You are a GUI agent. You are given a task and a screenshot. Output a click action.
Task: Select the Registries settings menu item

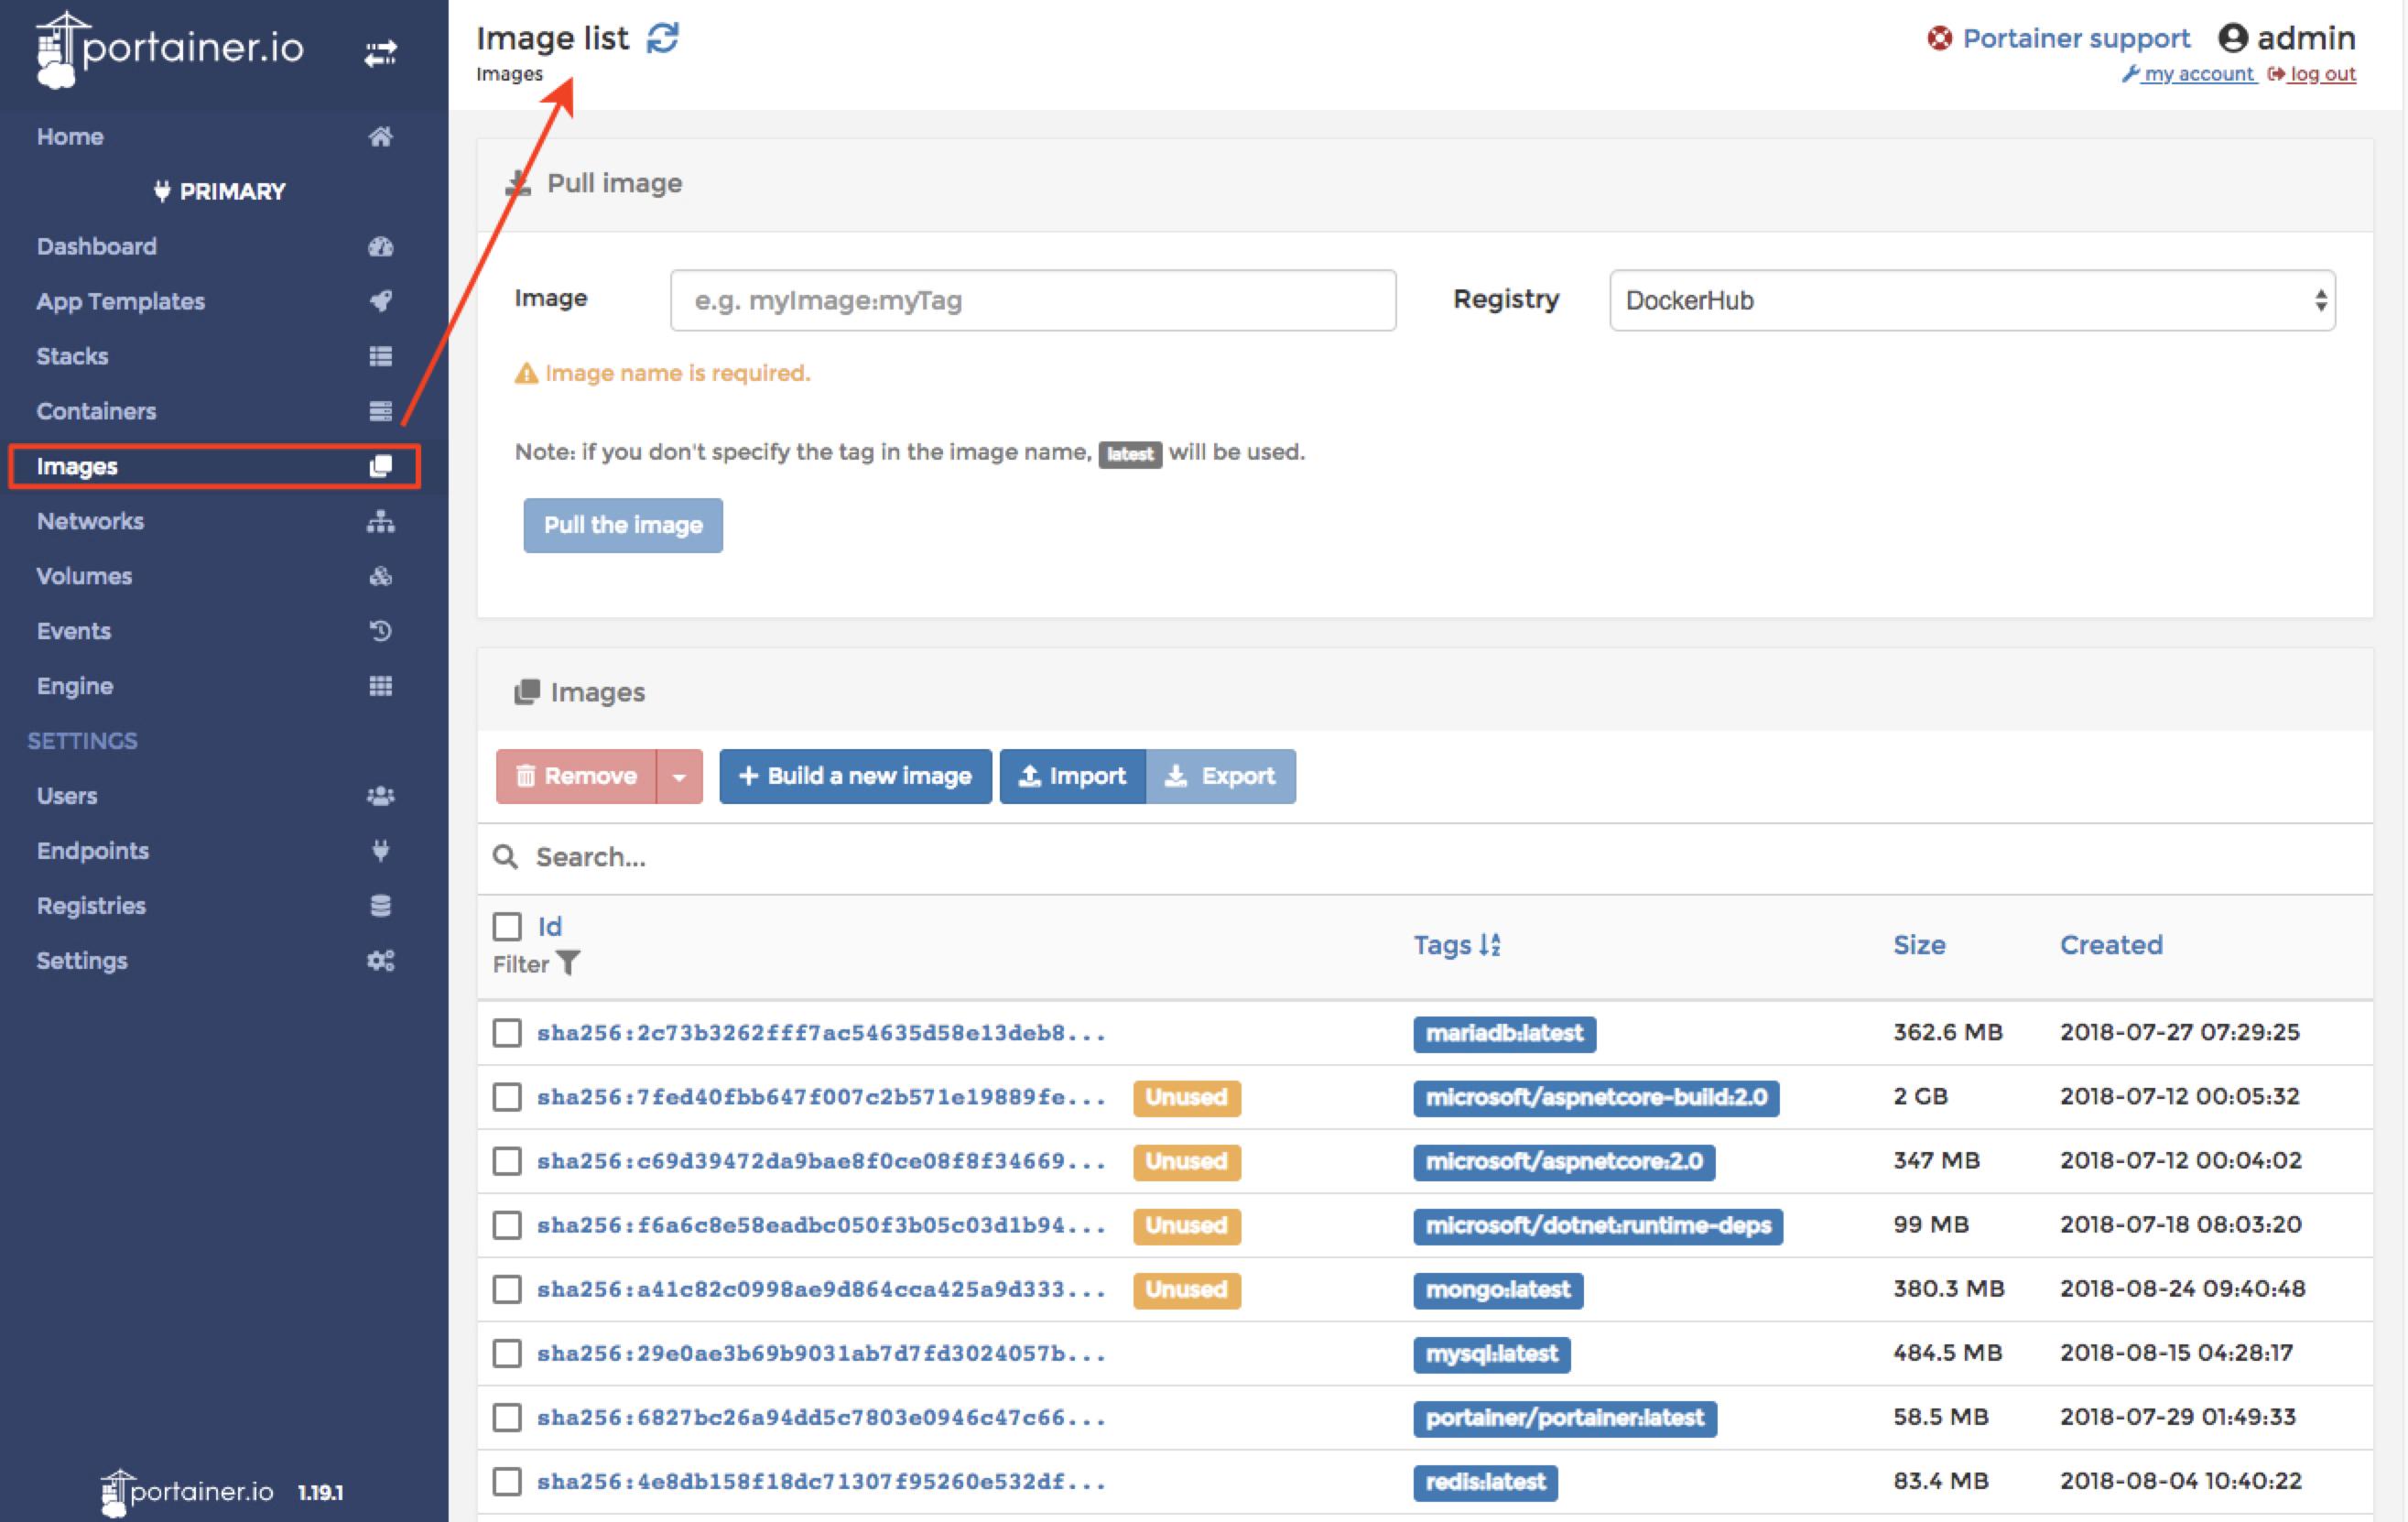click(x=92, y=905)
